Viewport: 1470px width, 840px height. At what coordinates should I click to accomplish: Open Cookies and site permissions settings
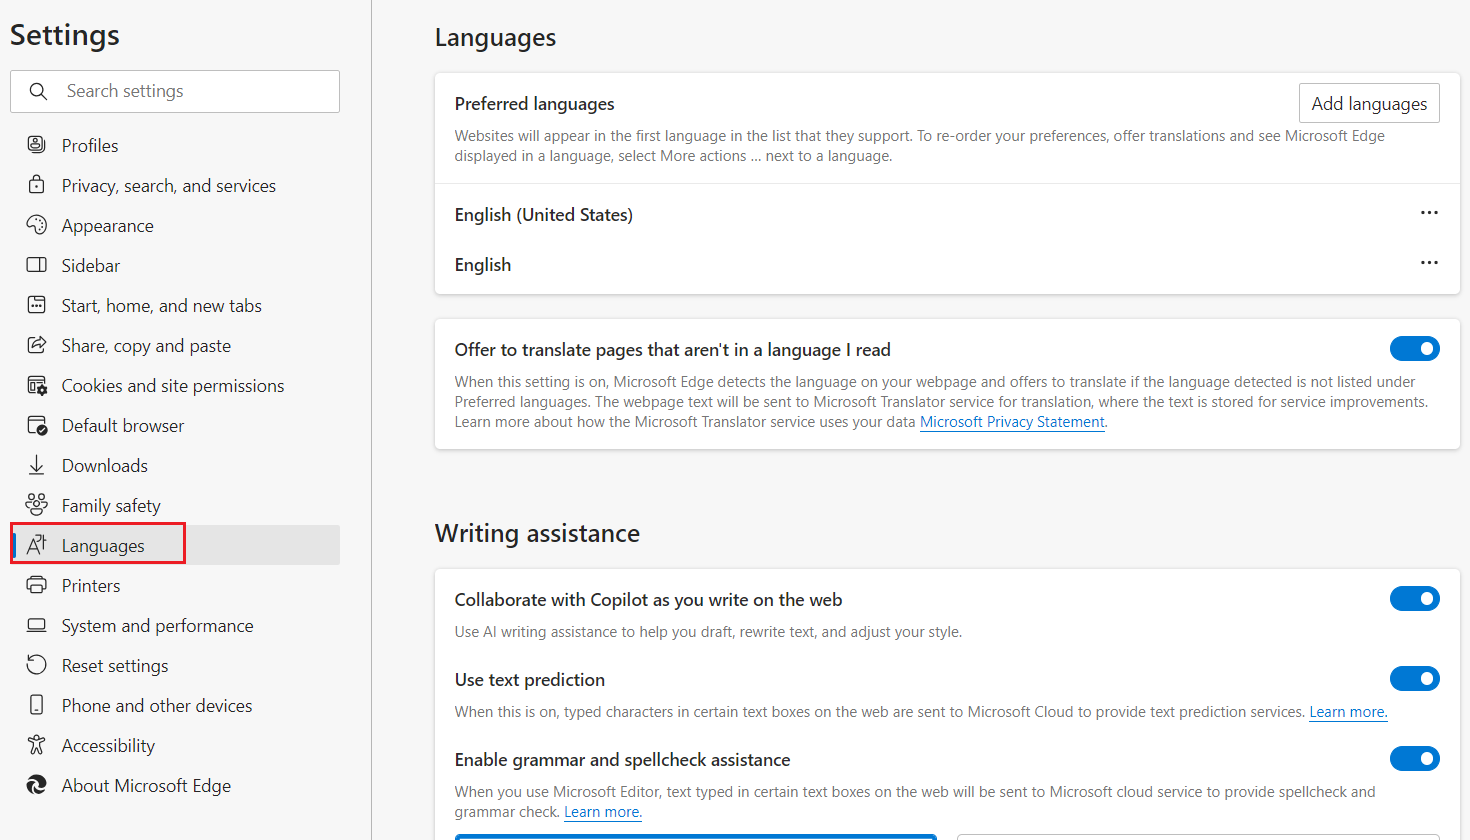point(172,386)
